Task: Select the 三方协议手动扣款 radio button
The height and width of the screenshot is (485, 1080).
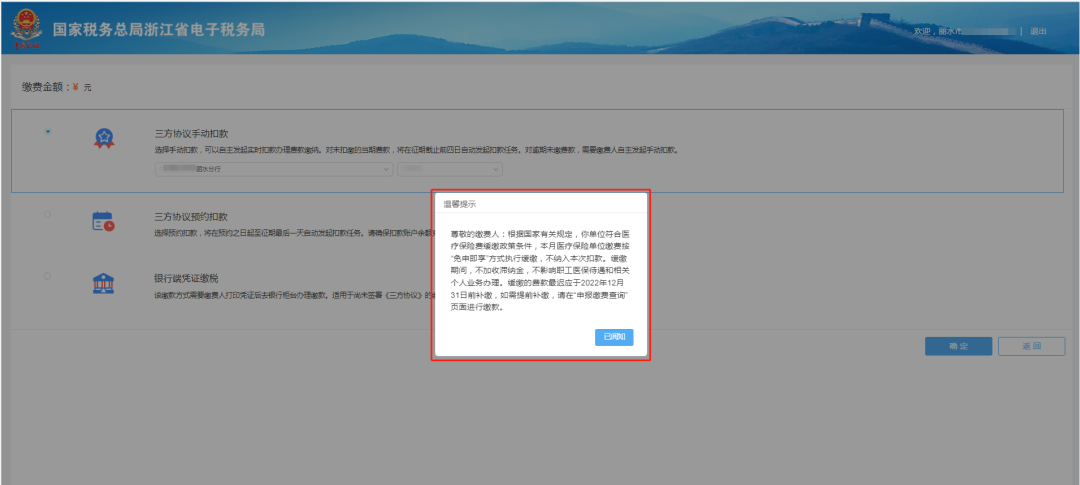Action: 47,132
